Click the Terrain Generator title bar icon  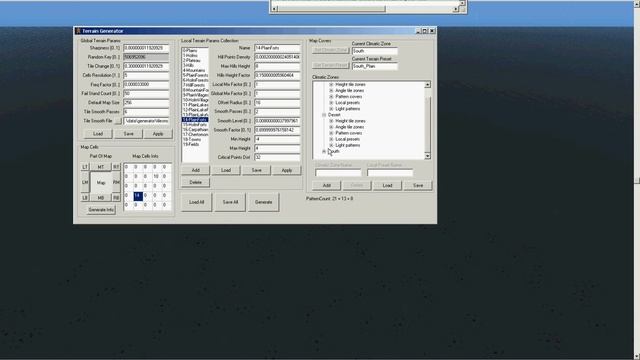(78, 31)
